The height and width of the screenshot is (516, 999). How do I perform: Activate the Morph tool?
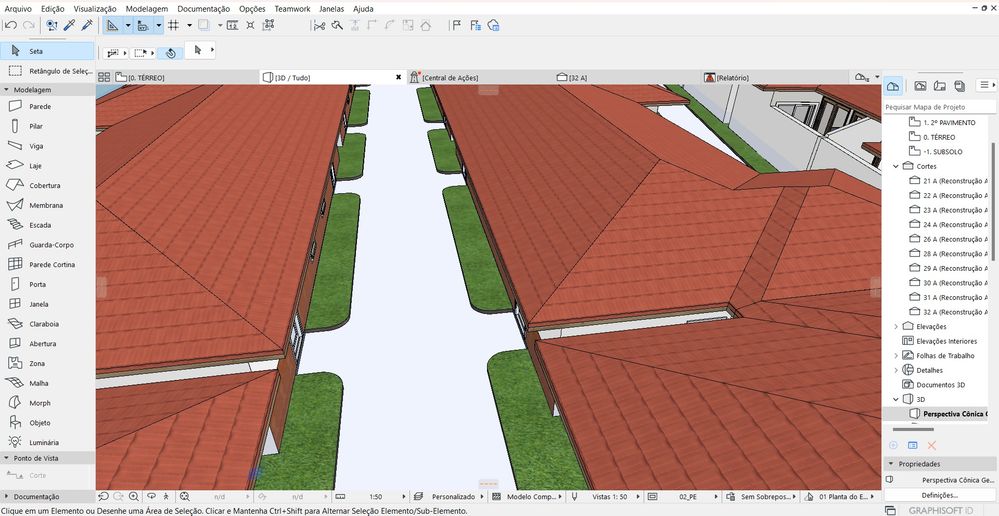pyautogui.click(x=40, y=403)
